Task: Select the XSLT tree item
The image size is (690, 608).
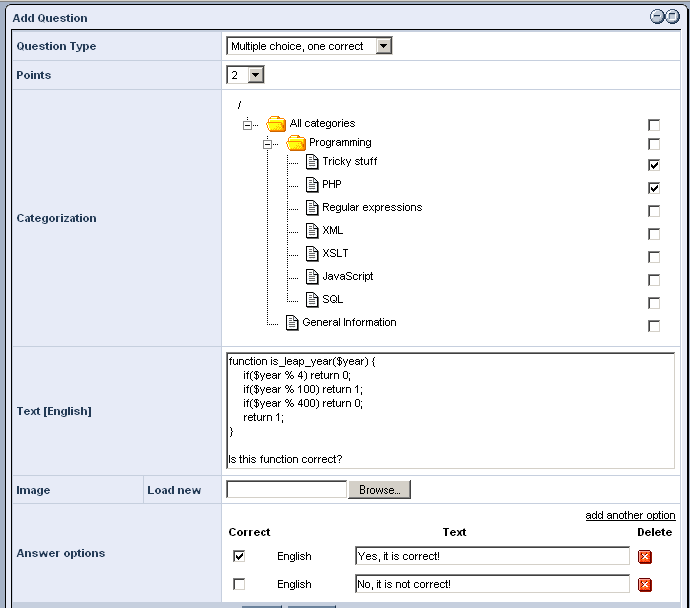Action: pos(335,253)
